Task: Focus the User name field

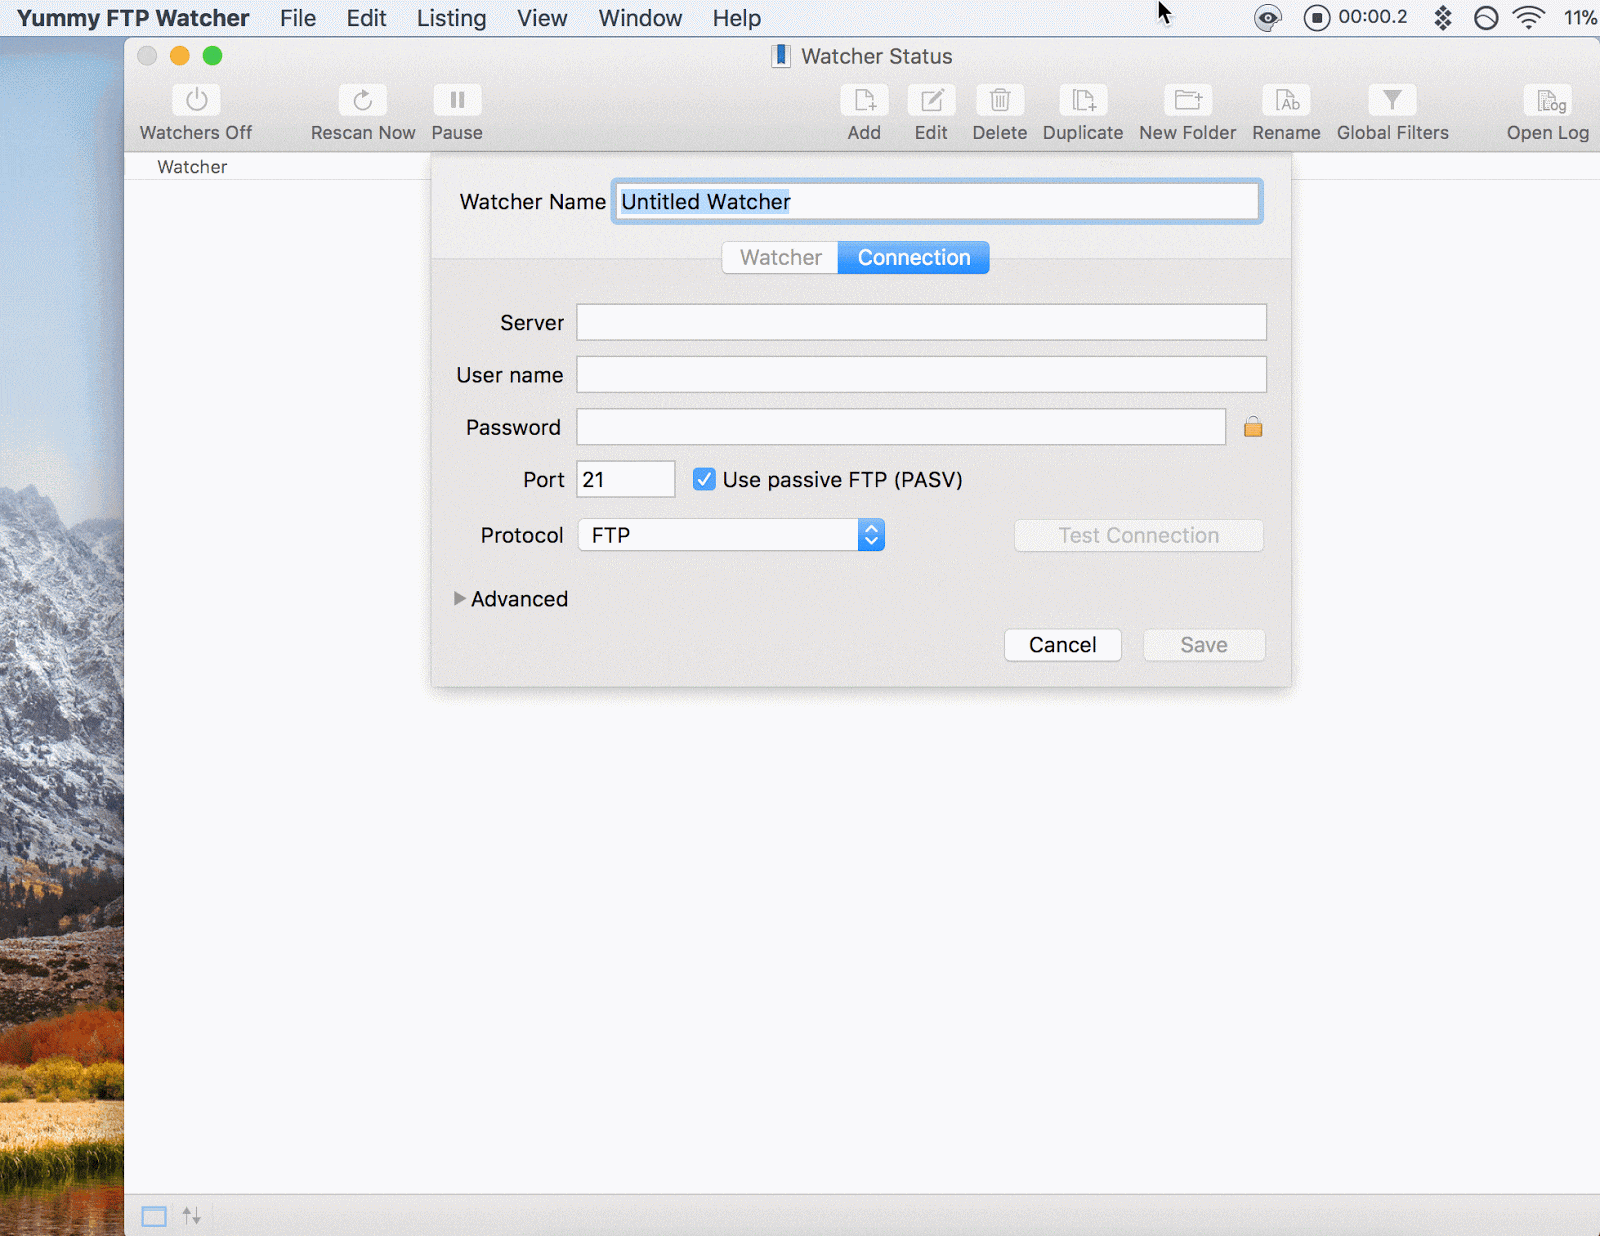Action: (921, 374)
